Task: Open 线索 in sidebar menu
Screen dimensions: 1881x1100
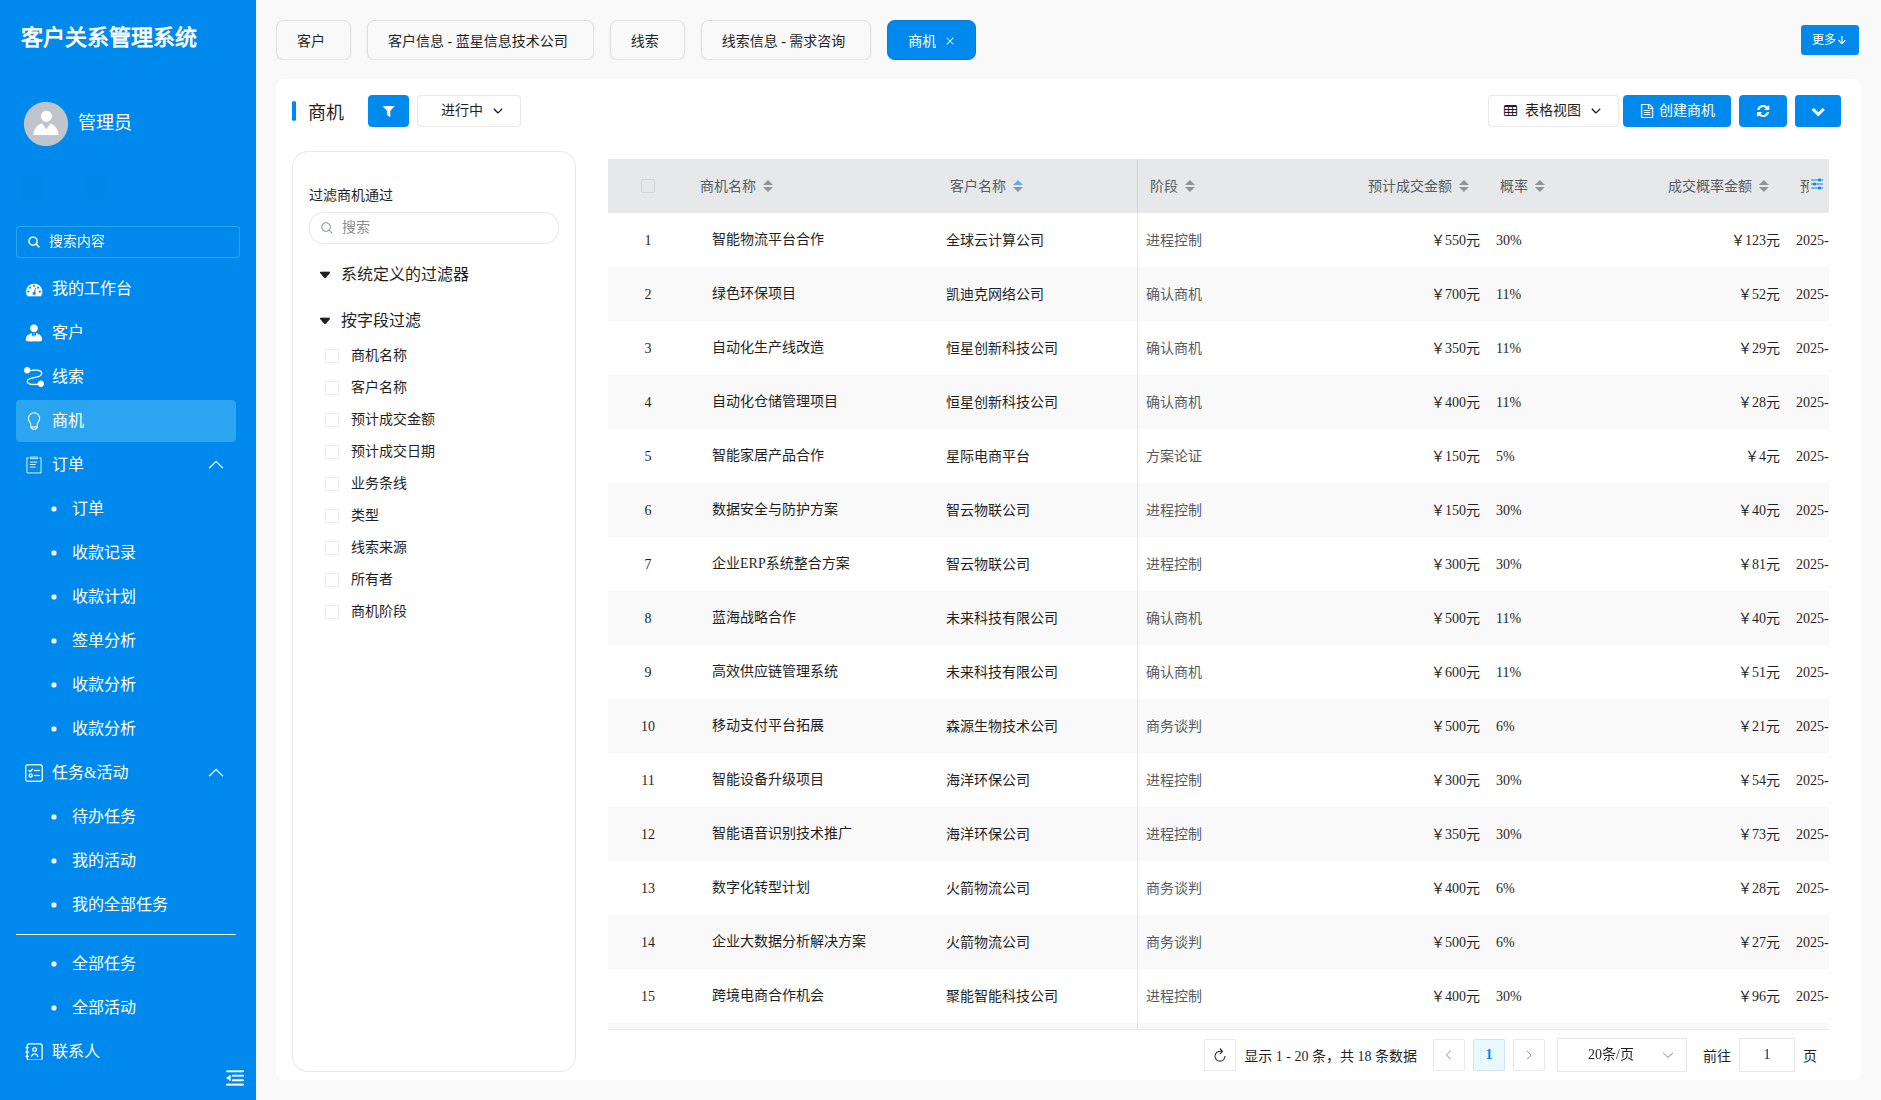Action: tap(126, 377)
